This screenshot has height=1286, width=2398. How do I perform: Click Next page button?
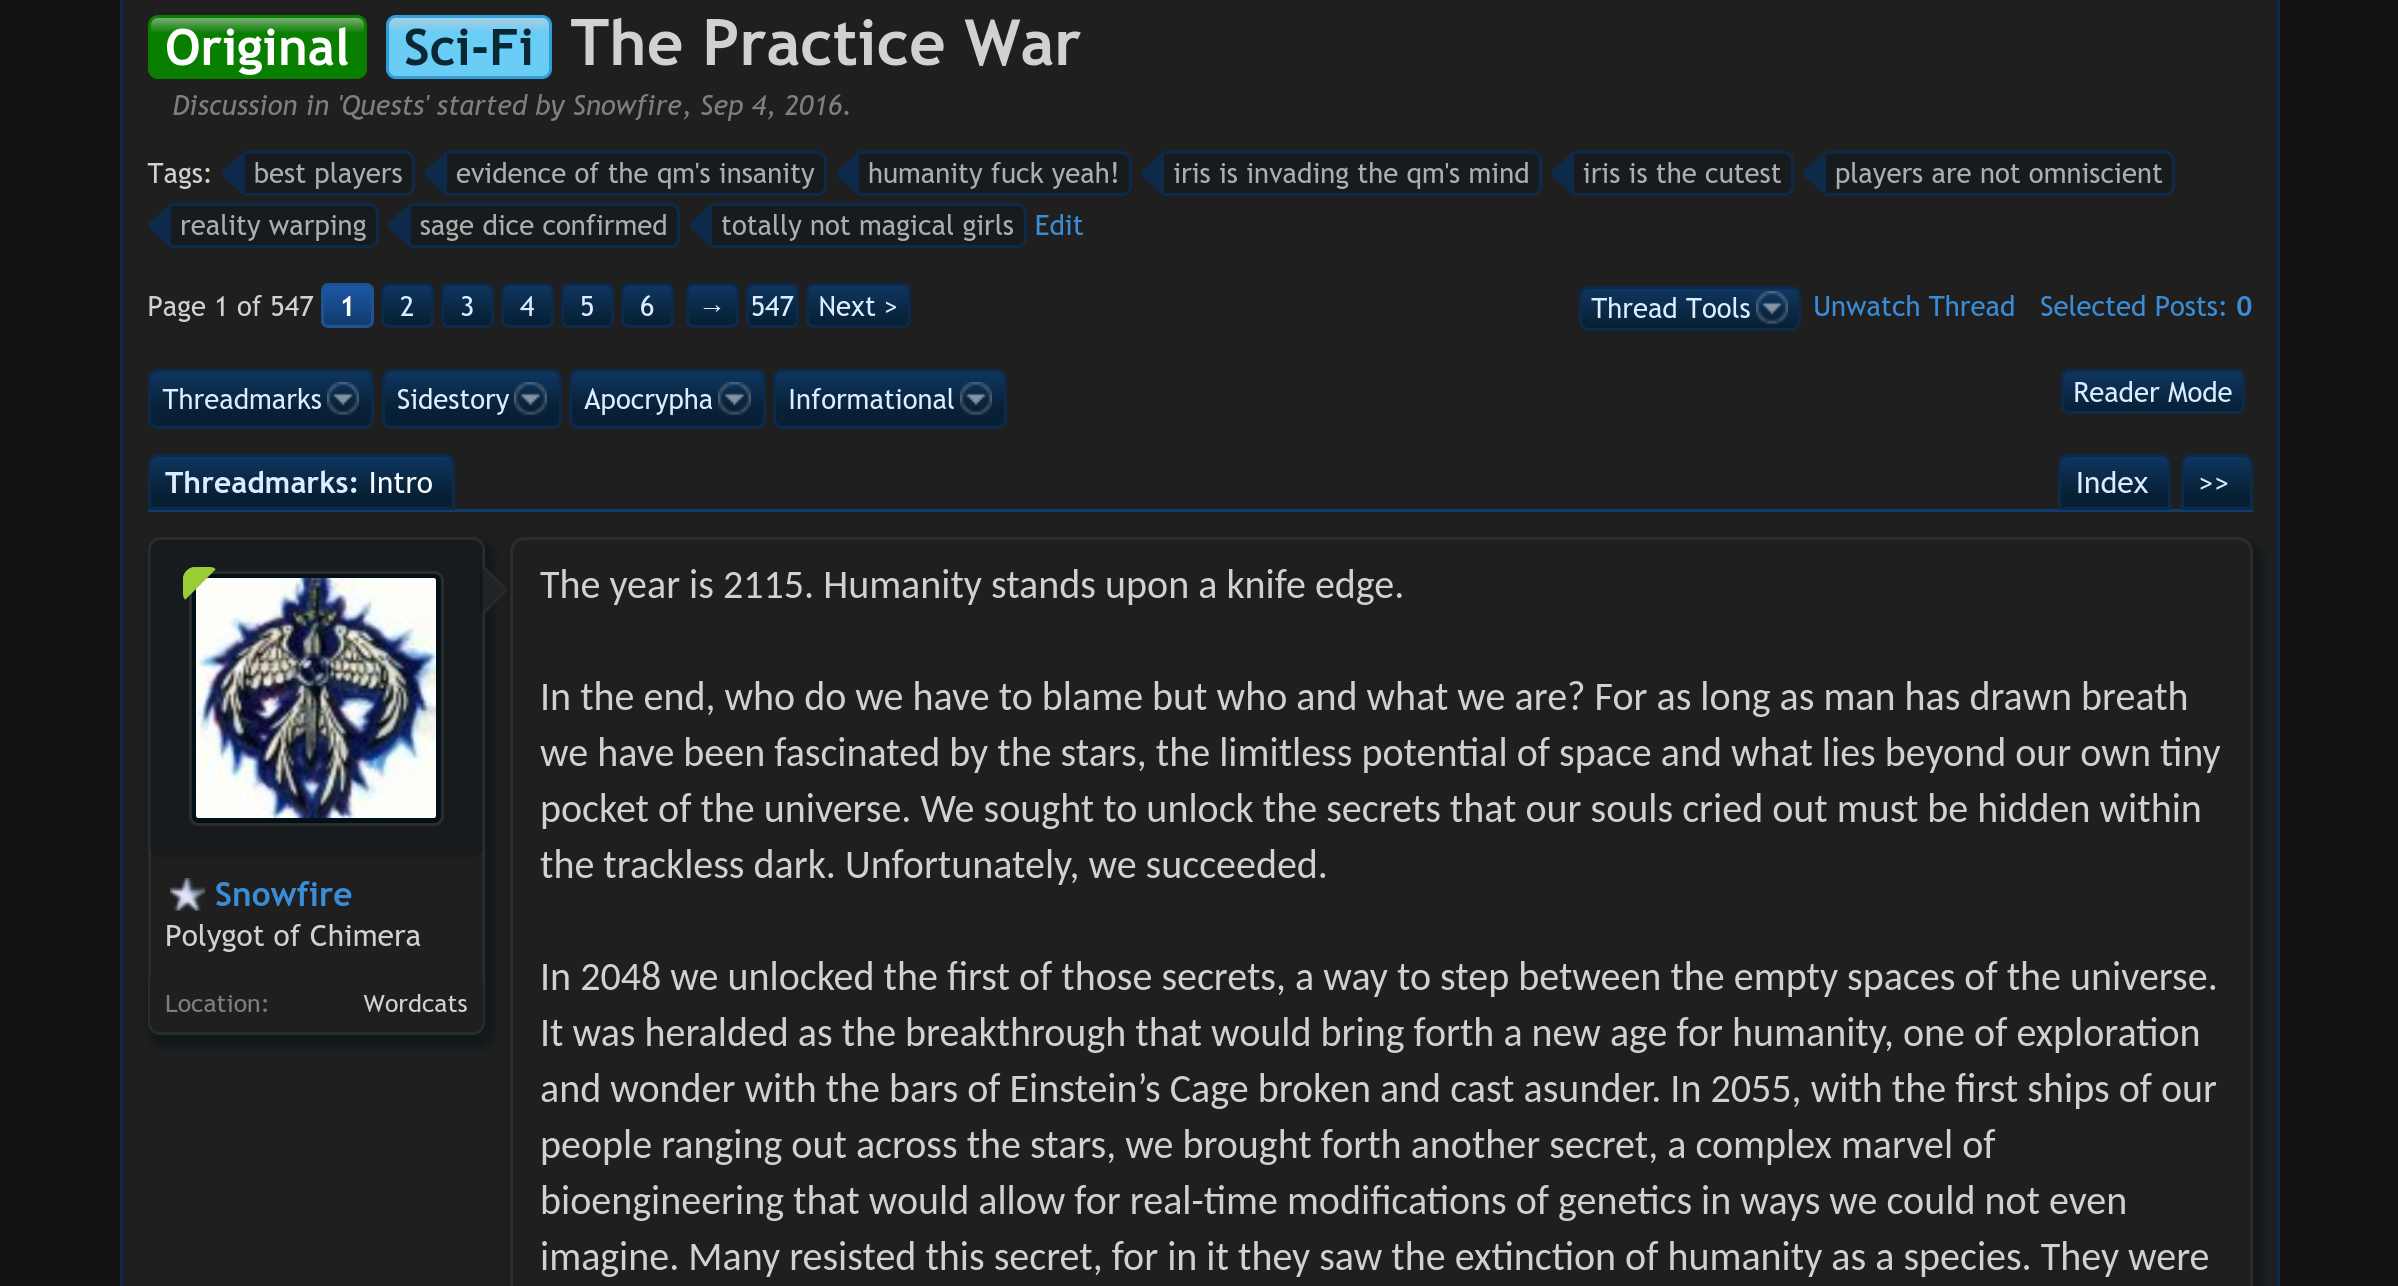pyautogui.click(x=857, y=306)
